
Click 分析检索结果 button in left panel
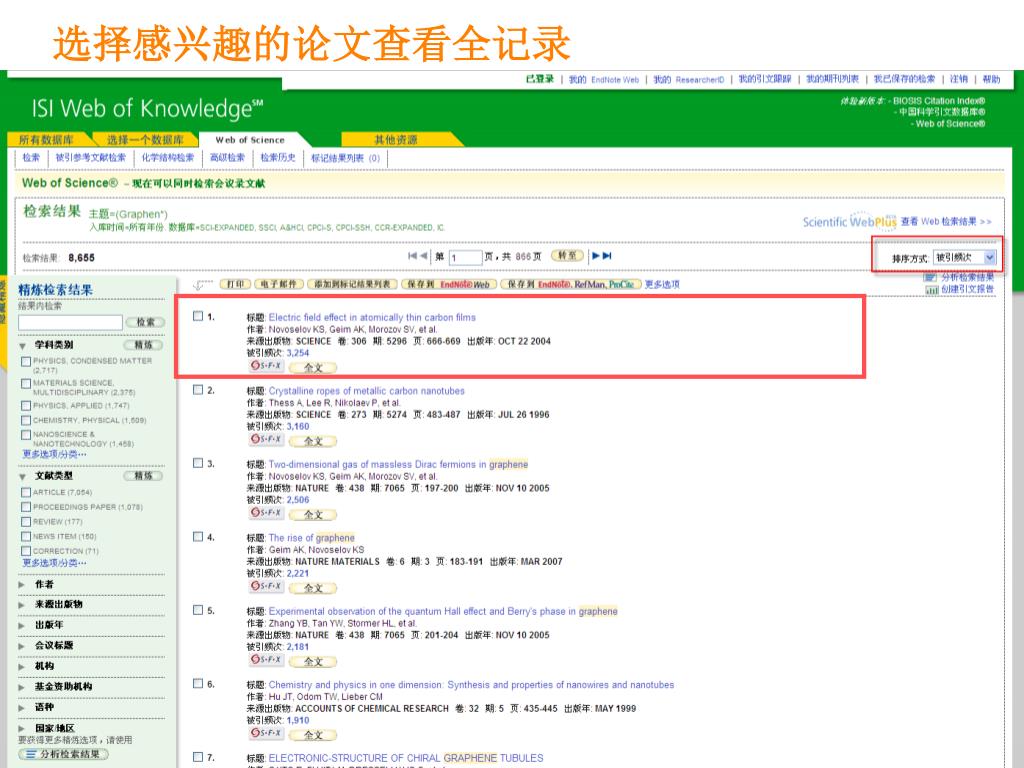pyautogui.click(x=63, y=755)
